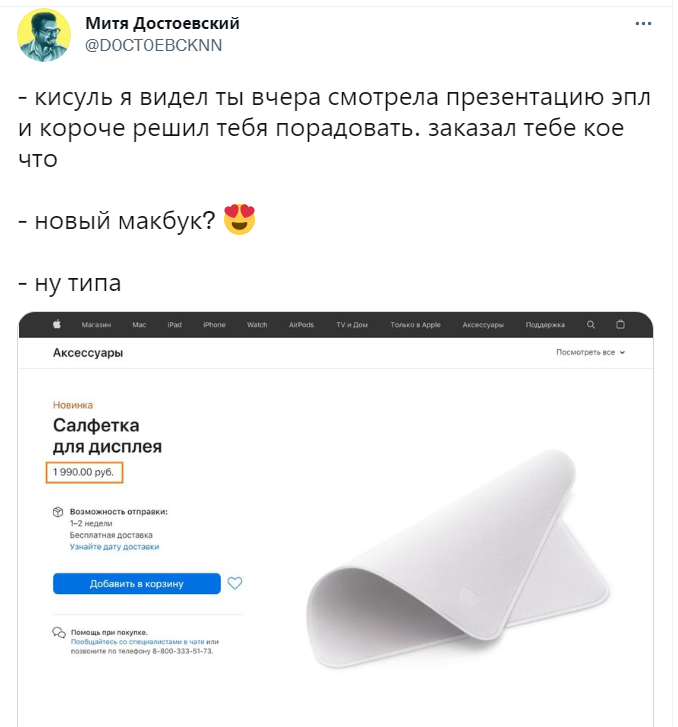Screen dimensions: 678x727
Task: Add the cloth to favorites with heart icon
Action: (x=235, y=583)
